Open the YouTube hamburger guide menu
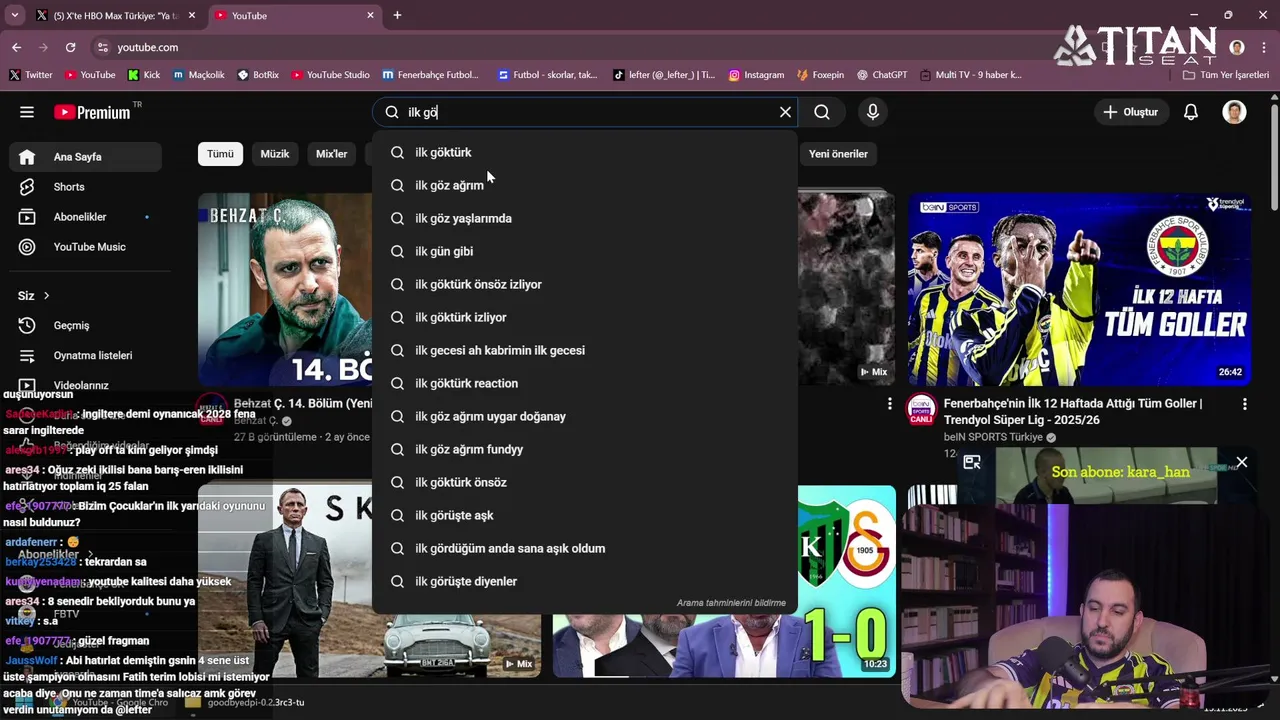Screen dimensions: 1280x720 27,112
